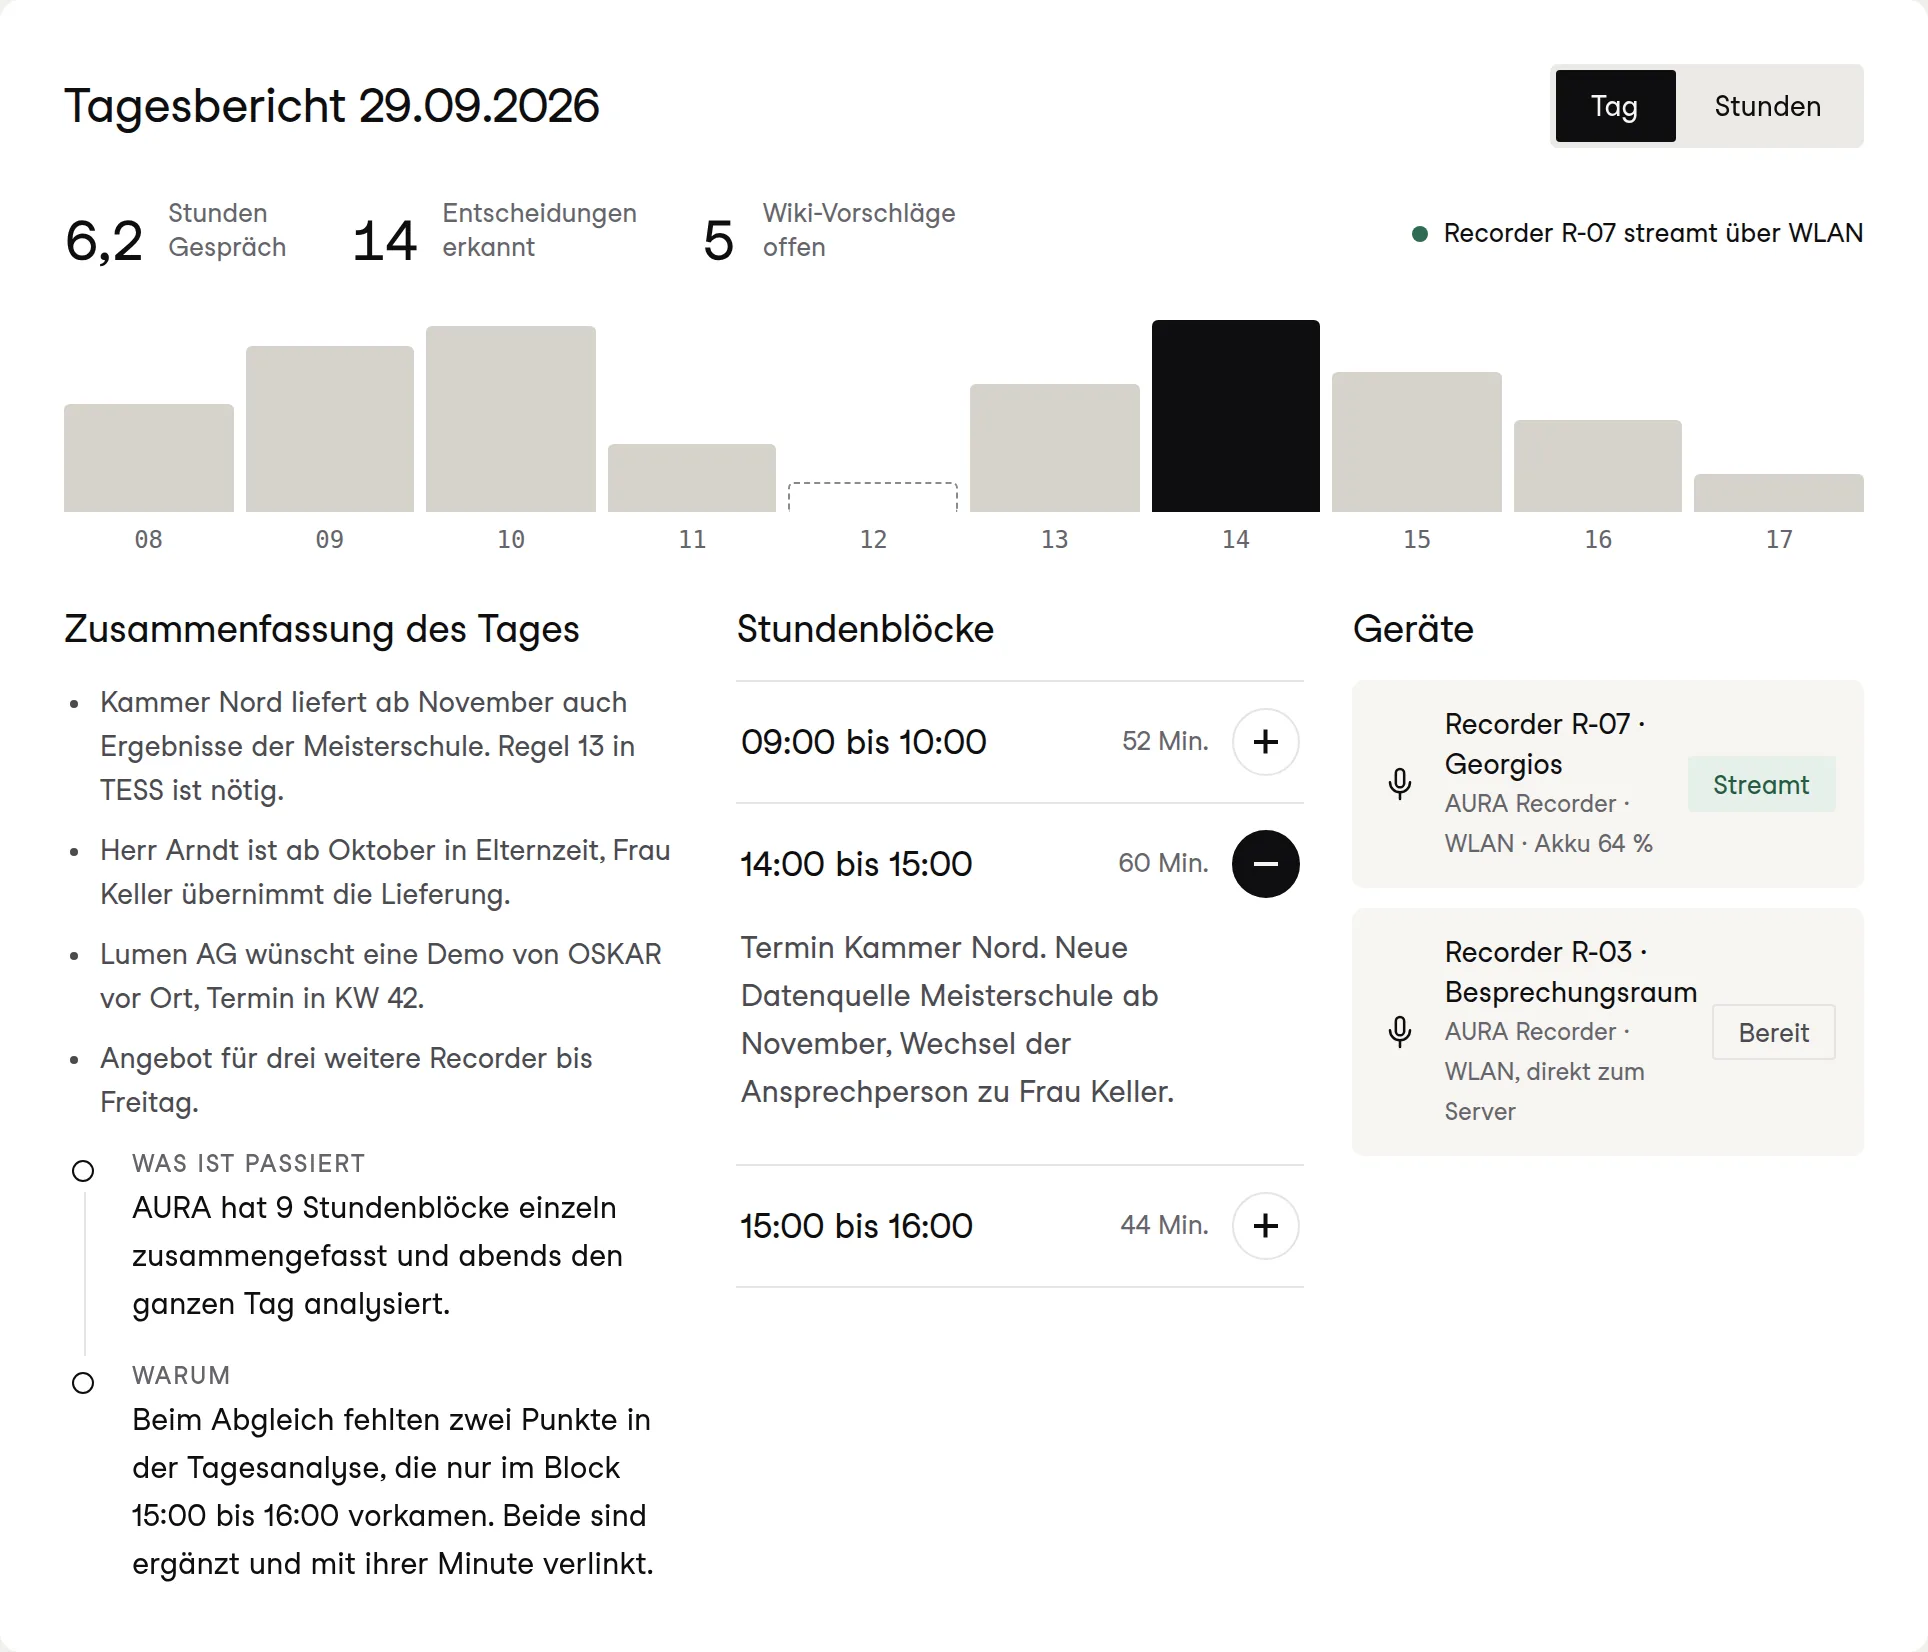Click the WARUM timeline circle
Screen dimensions: 1928x1652
[x=83, y=1383]
